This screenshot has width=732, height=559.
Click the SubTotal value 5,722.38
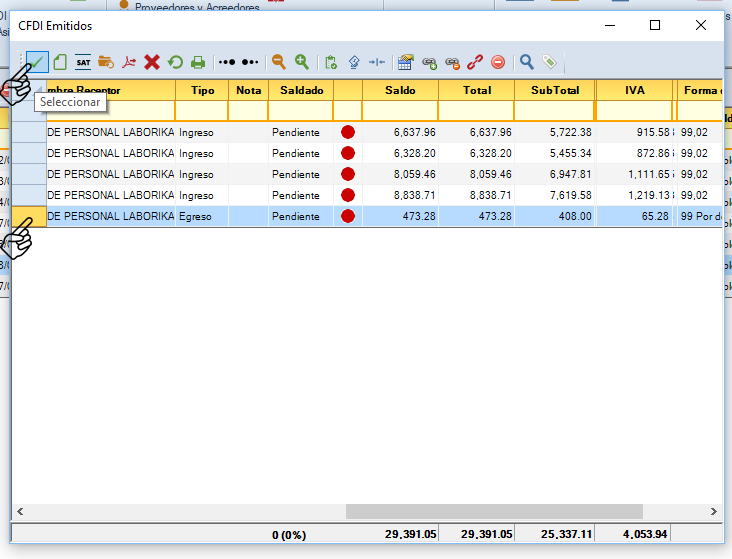coord(570,132)
